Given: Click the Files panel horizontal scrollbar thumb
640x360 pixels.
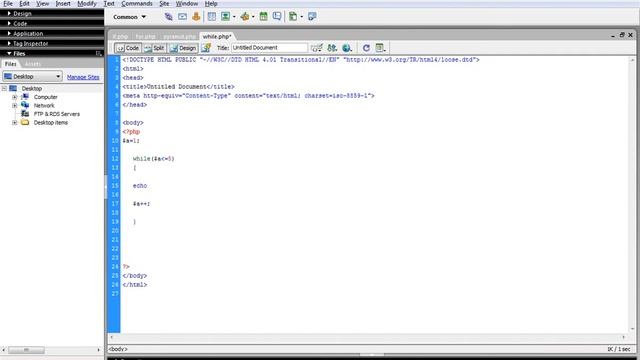Looking at the screenshot, I should click(x=26, y=350).
